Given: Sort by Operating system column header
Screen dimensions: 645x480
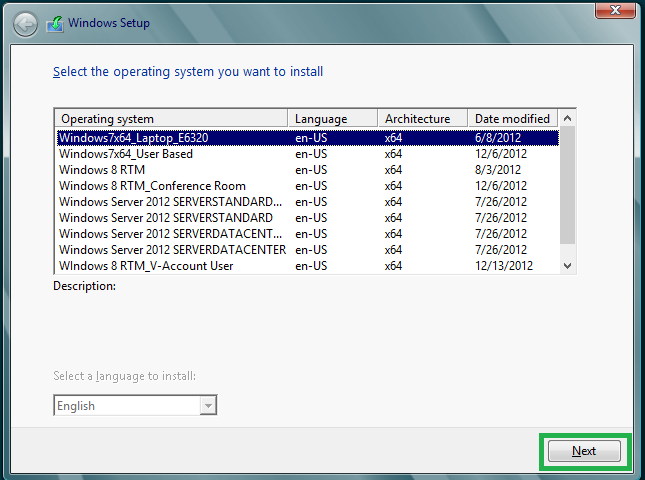Looking at the screenshot, I should pyautogui.click(x=171, y=118).
